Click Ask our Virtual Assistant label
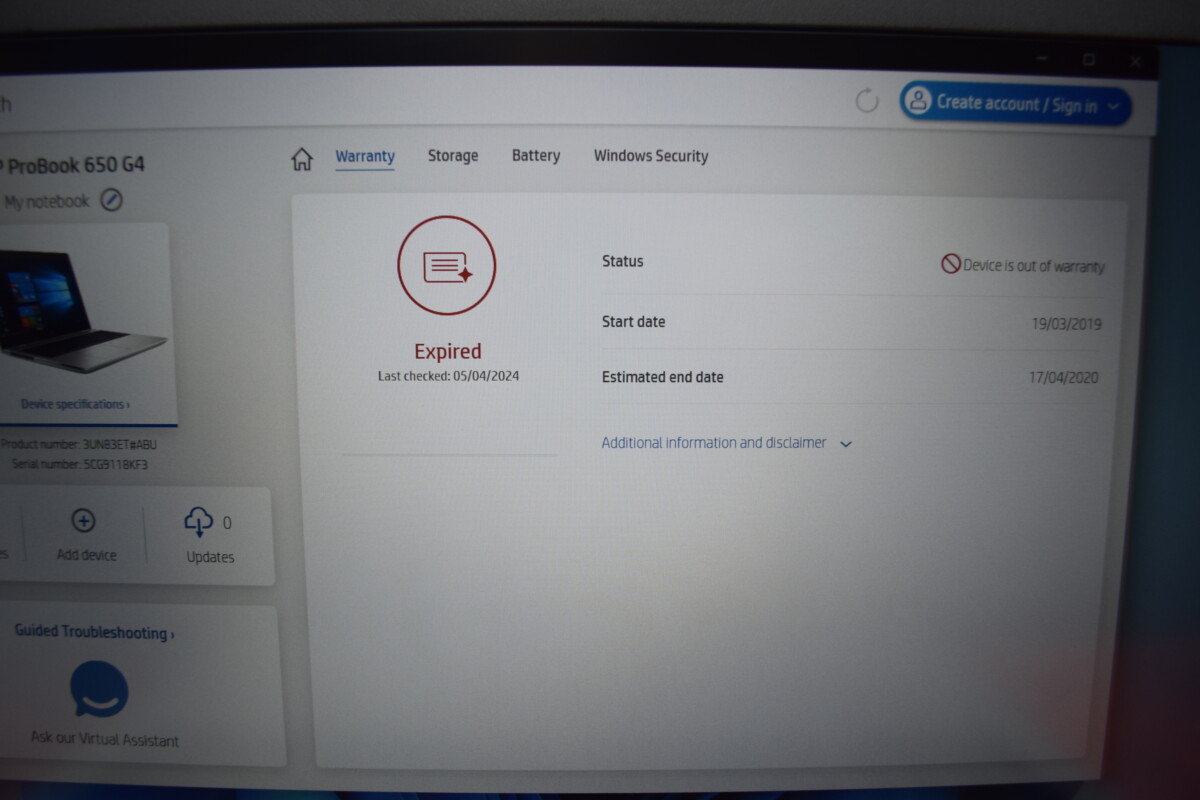 pos(105,740)
